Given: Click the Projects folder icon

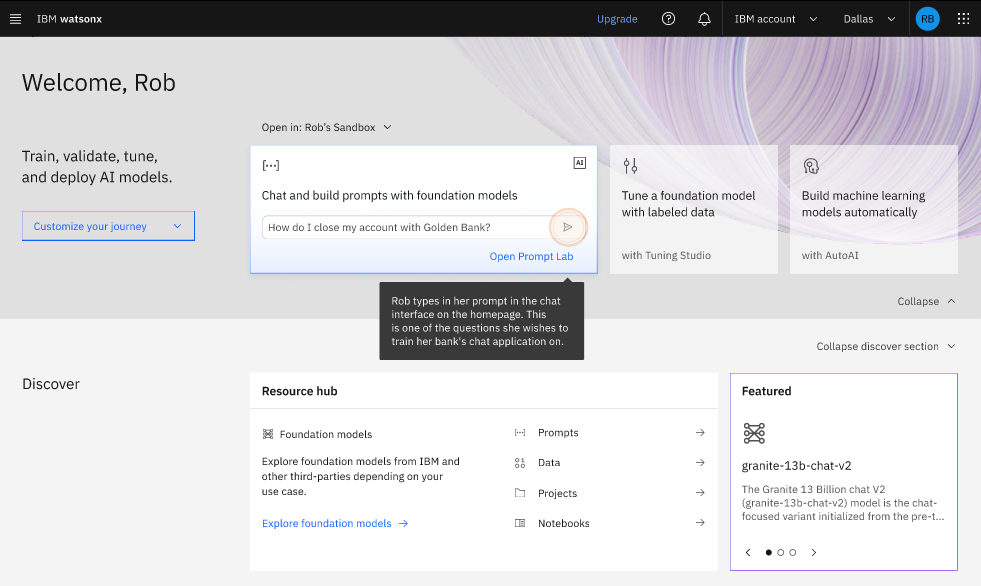Looking at the screenshot, I should [x=520, y=493].
